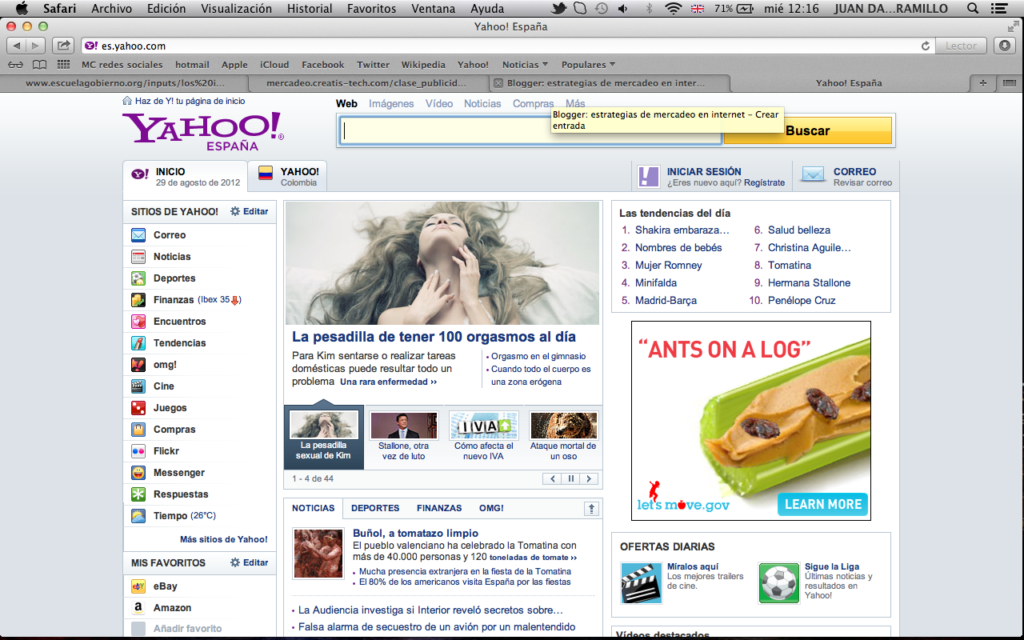Click the share icon in Safari toolbar

(63, 46)
